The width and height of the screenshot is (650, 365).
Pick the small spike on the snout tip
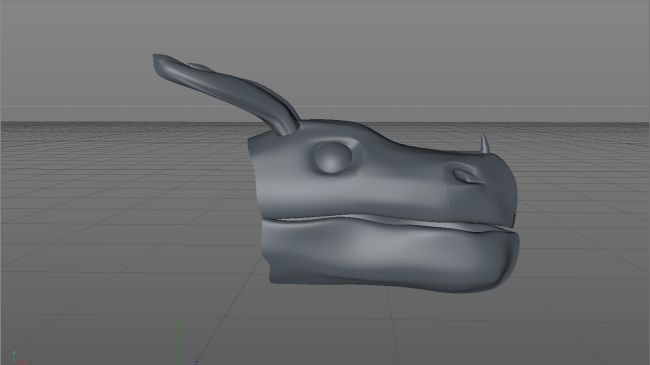pos(484,143)
